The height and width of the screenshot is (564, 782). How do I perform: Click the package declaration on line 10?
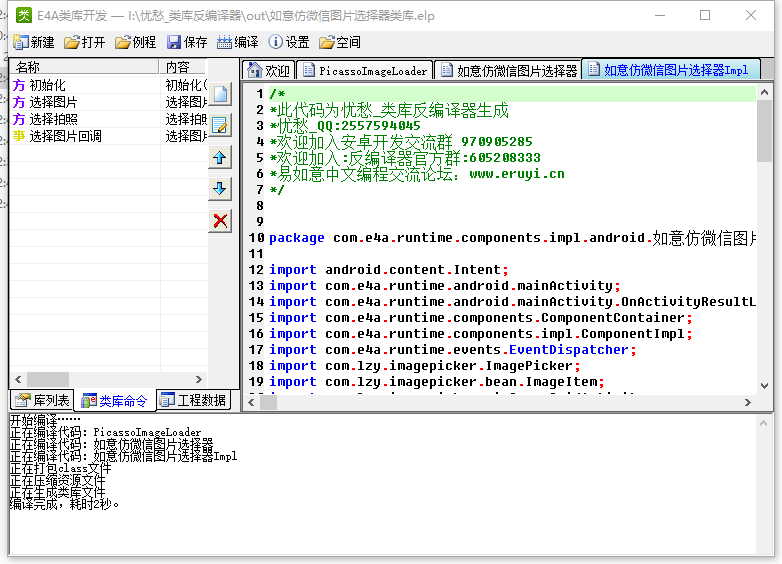(x=513, y=238)
